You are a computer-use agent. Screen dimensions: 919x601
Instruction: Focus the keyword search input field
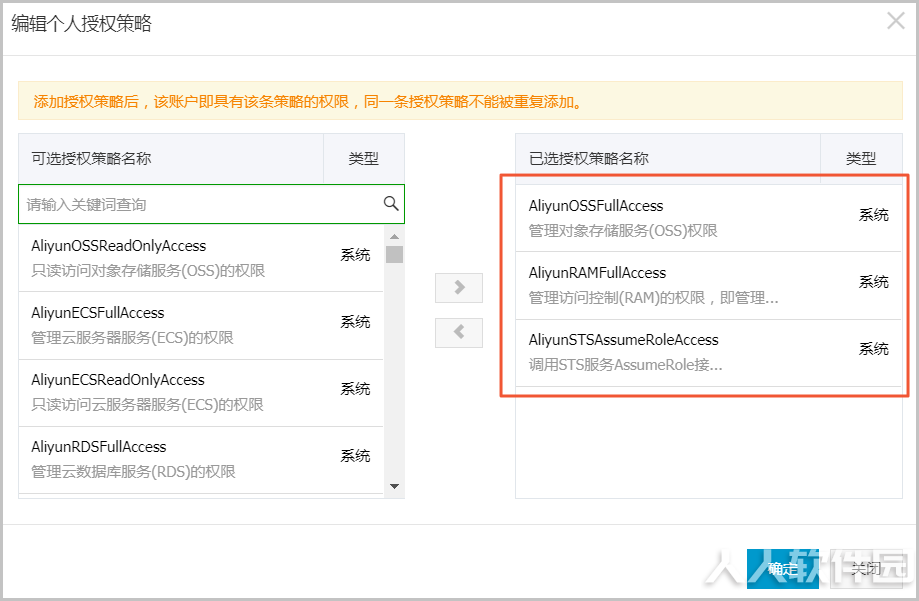coord(212,204)
